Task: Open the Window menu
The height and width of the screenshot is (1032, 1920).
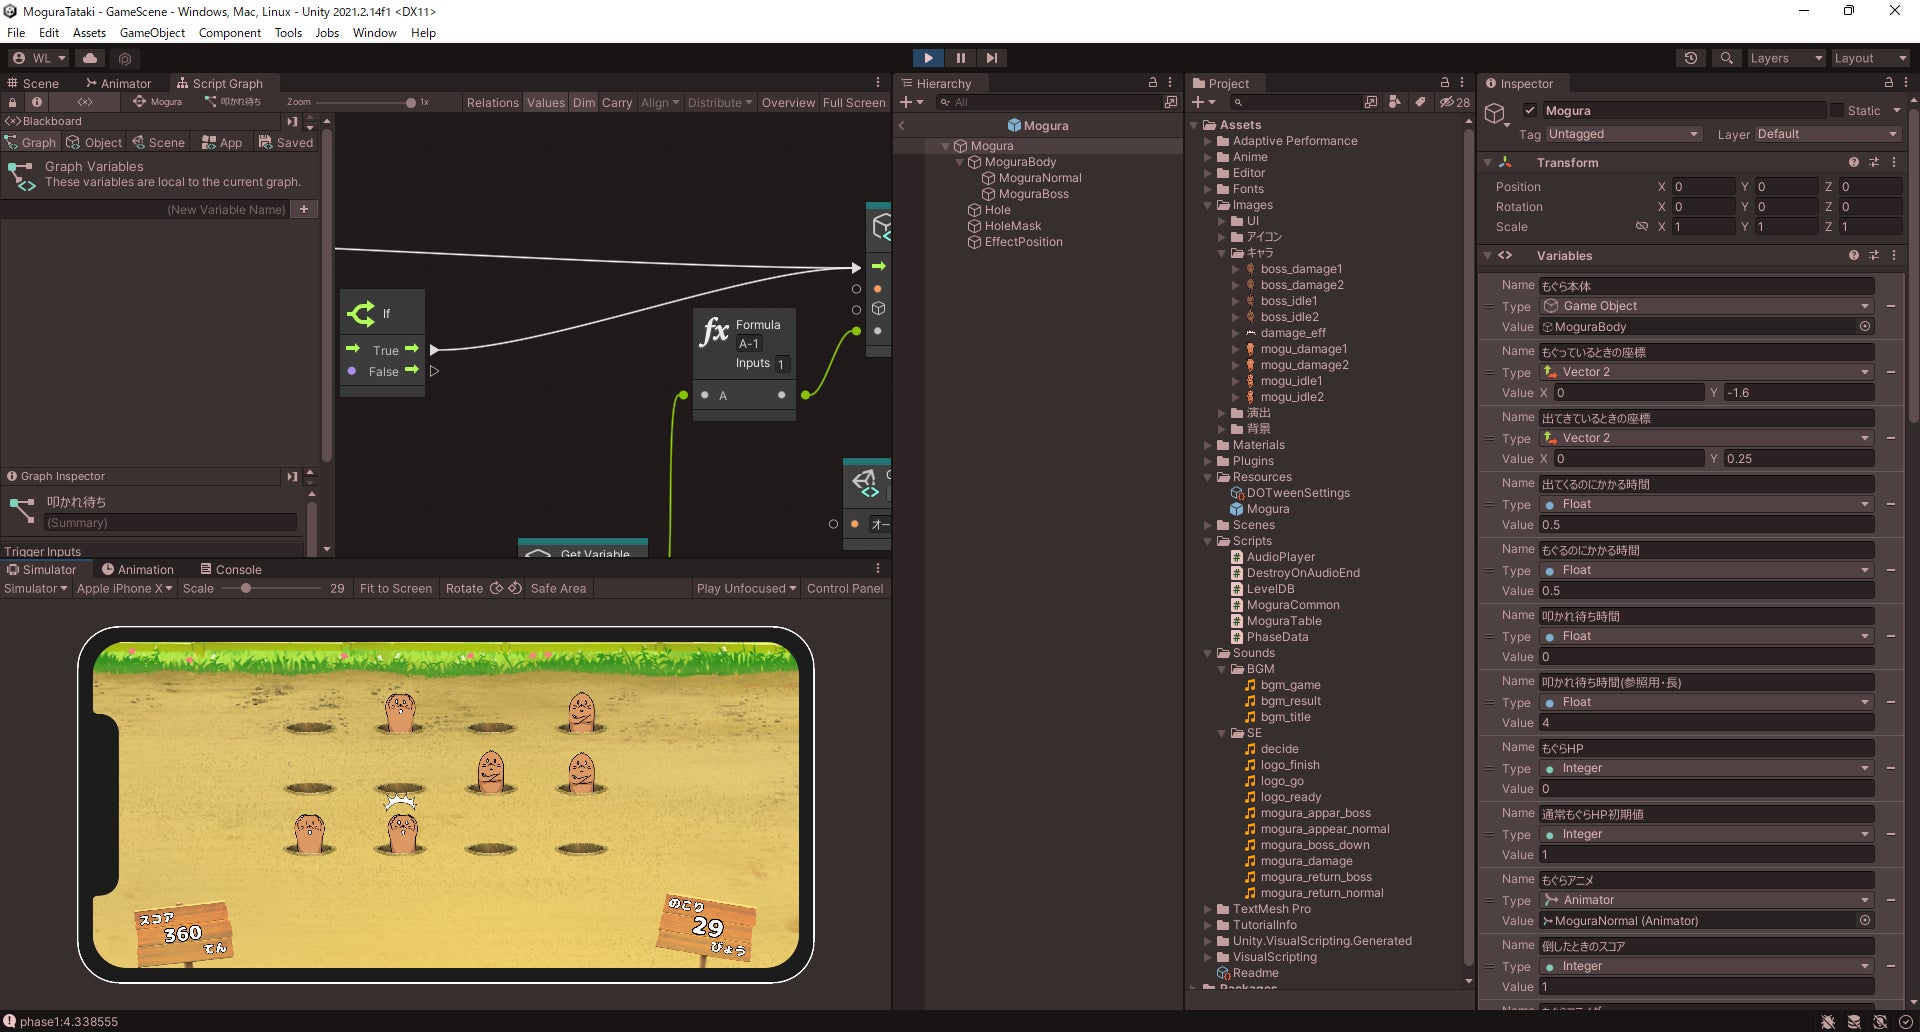Action: click(374, 33)
